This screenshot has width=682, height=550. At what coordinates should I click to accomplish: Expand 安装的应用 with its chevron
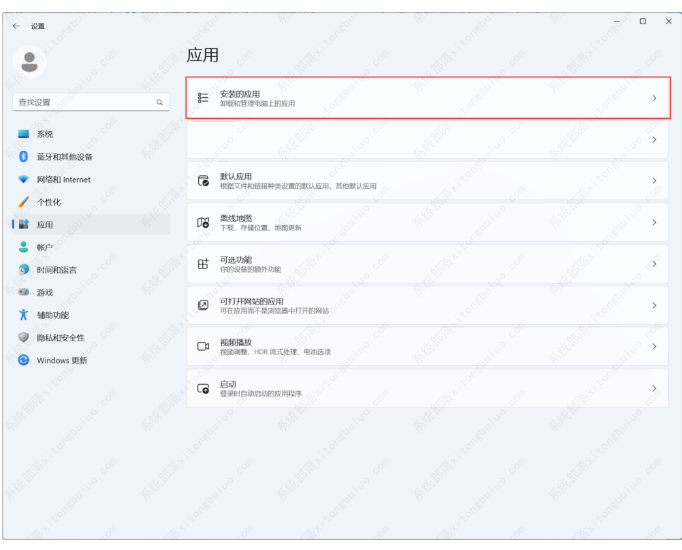pyautogui.click(x=654, y=98)
